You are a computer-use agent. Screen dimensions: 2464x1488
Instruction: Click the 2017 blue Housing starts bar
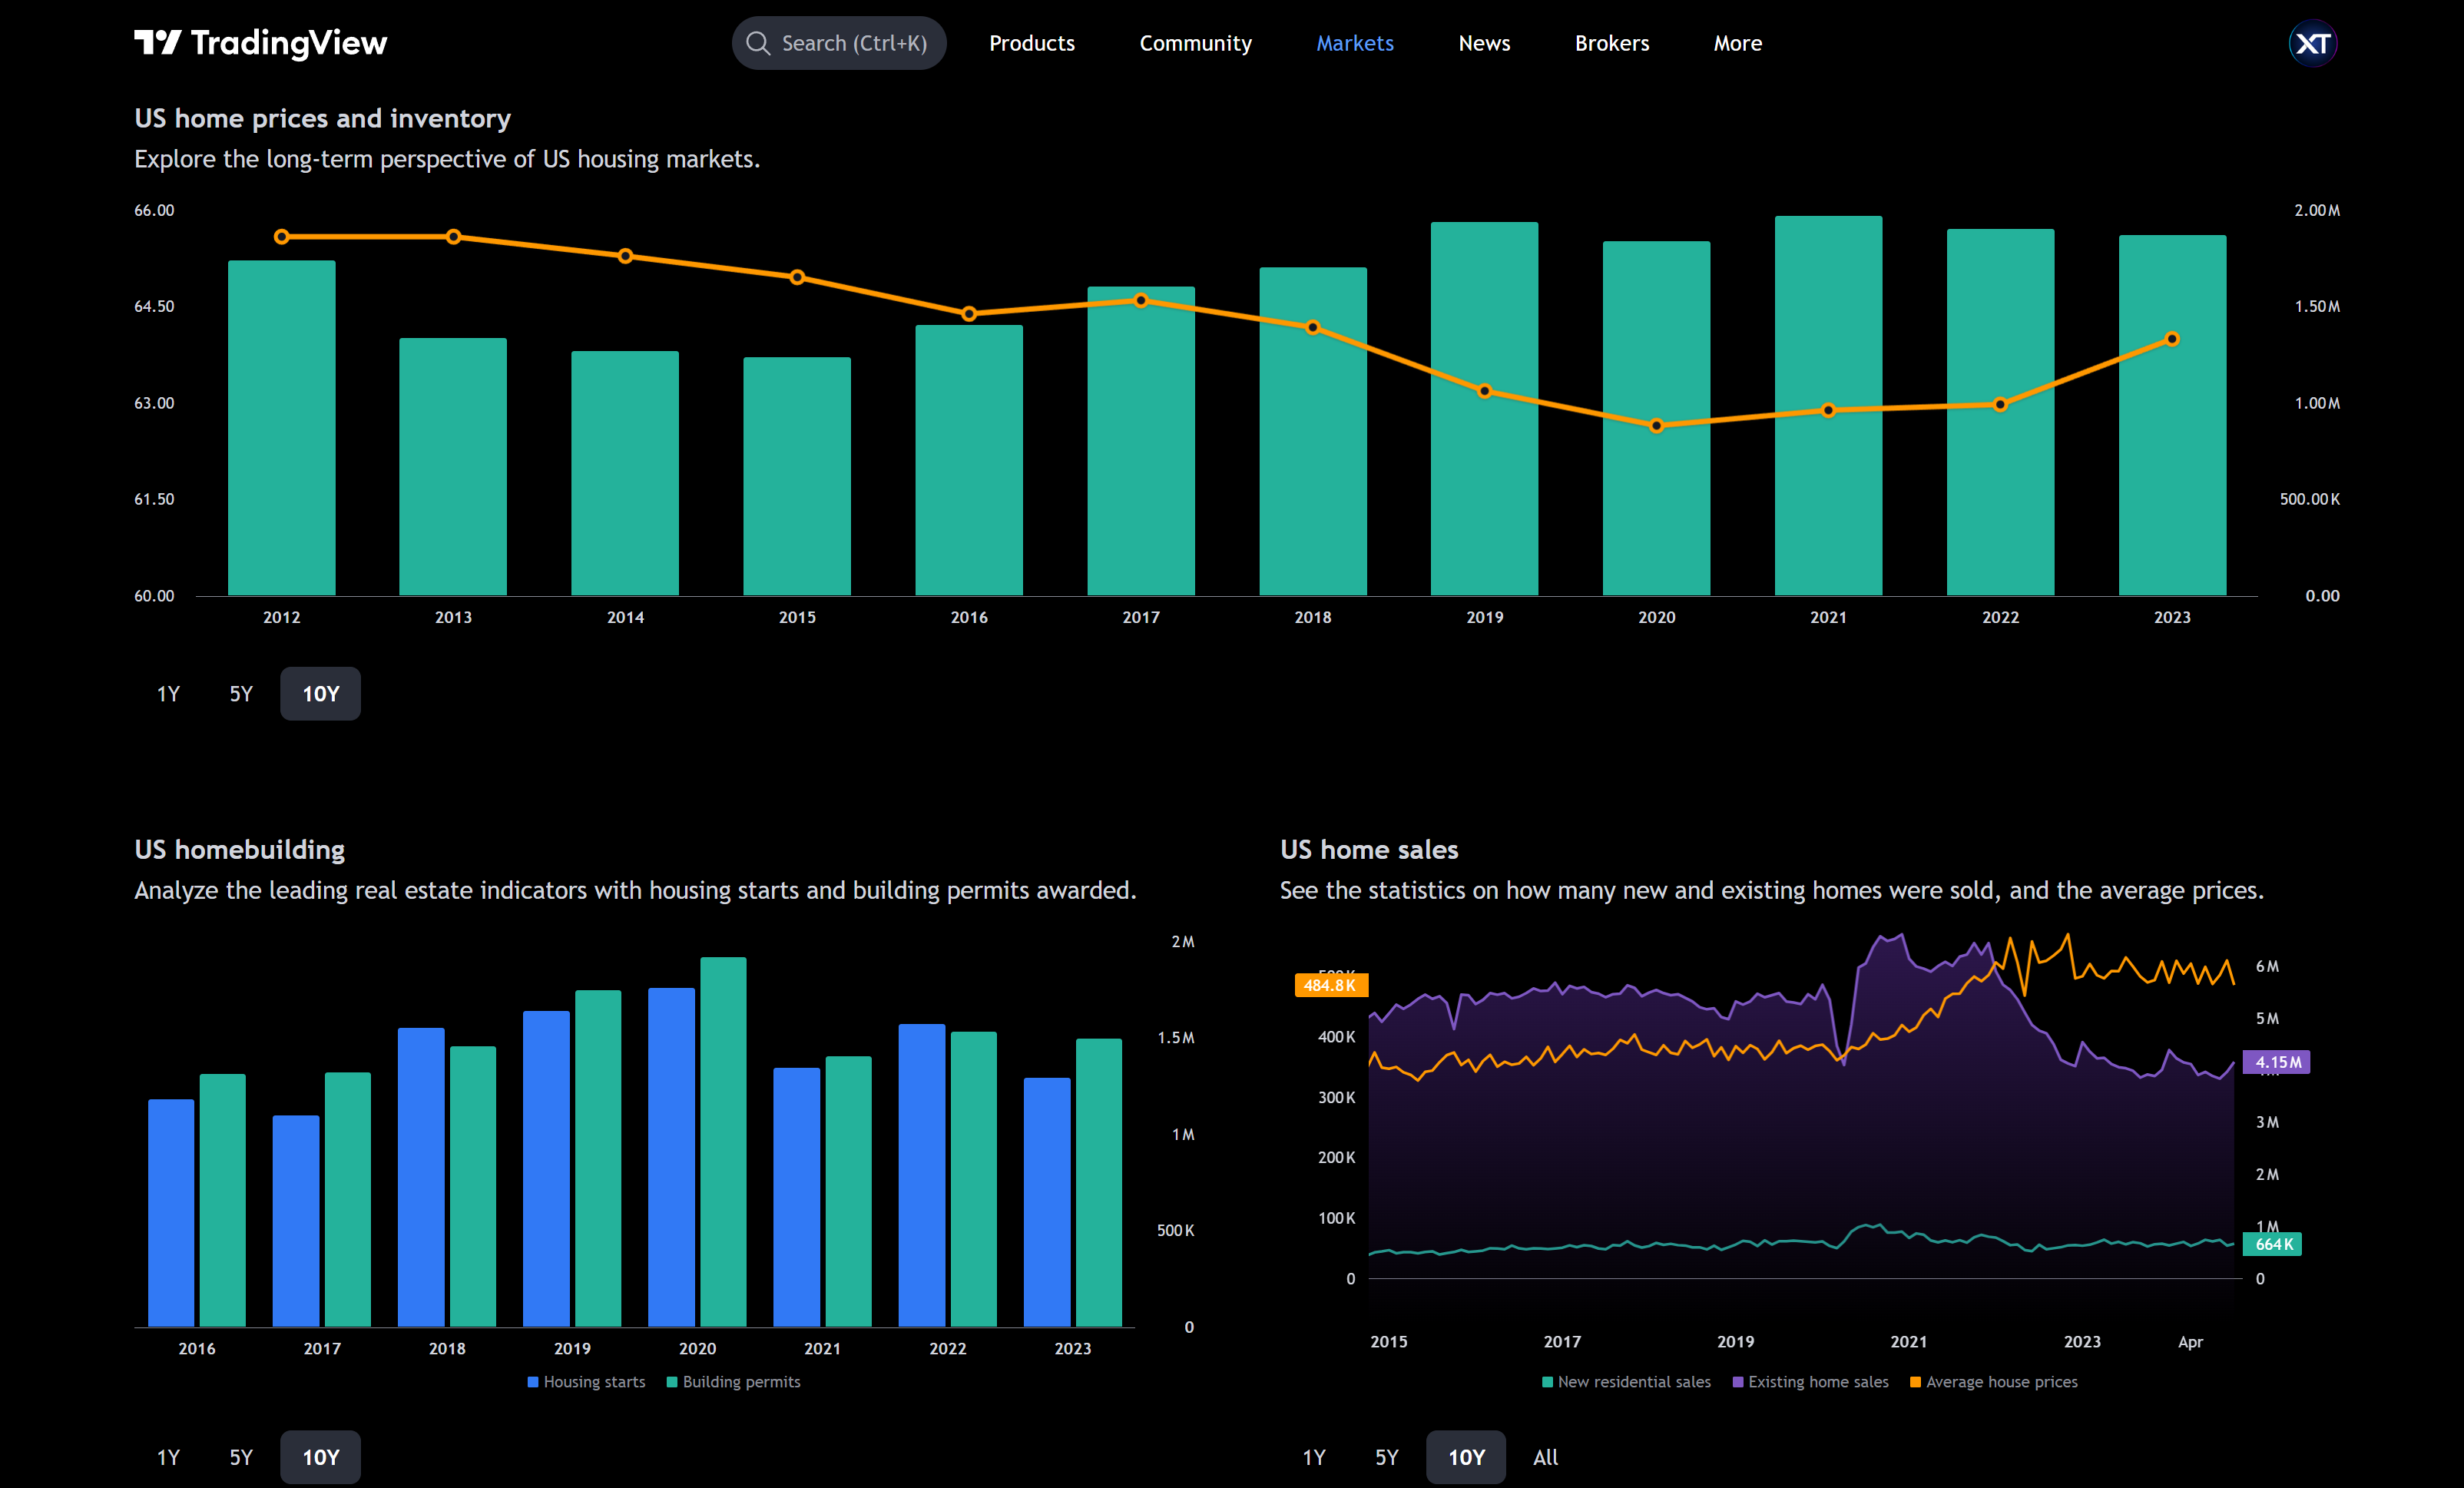(x=296, y=1221)
